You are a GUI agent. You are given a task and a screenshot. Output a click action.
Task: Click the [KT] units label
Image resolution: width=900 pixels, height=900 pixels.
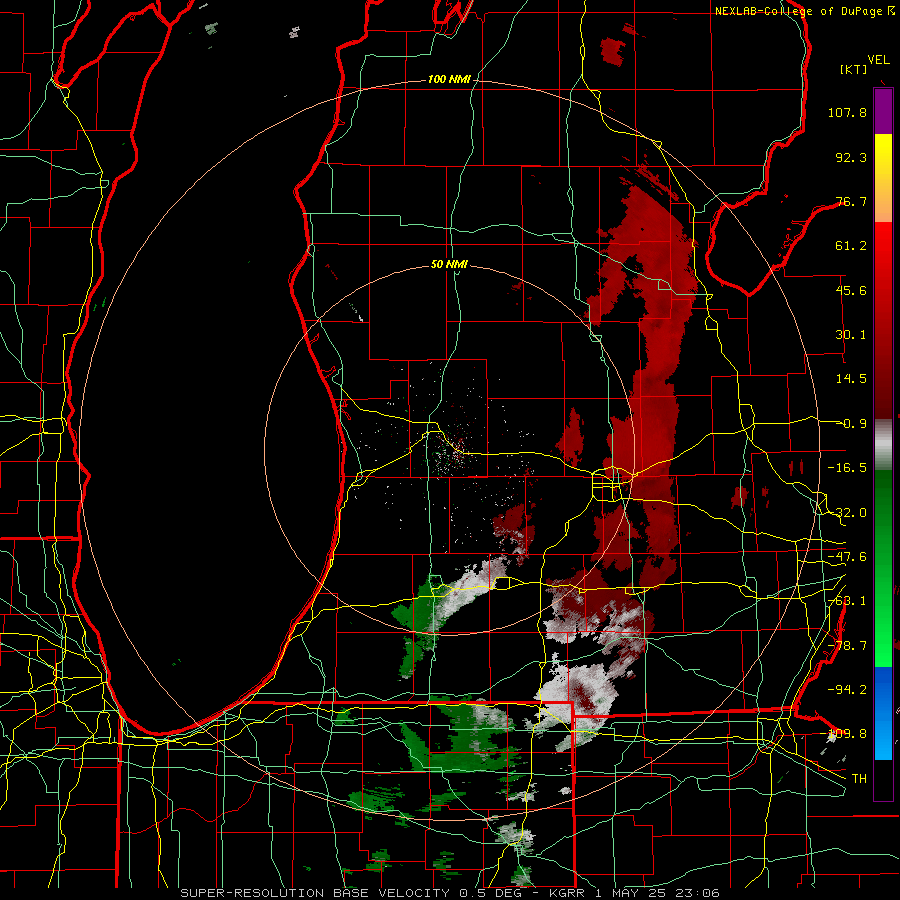pos(854,69)
